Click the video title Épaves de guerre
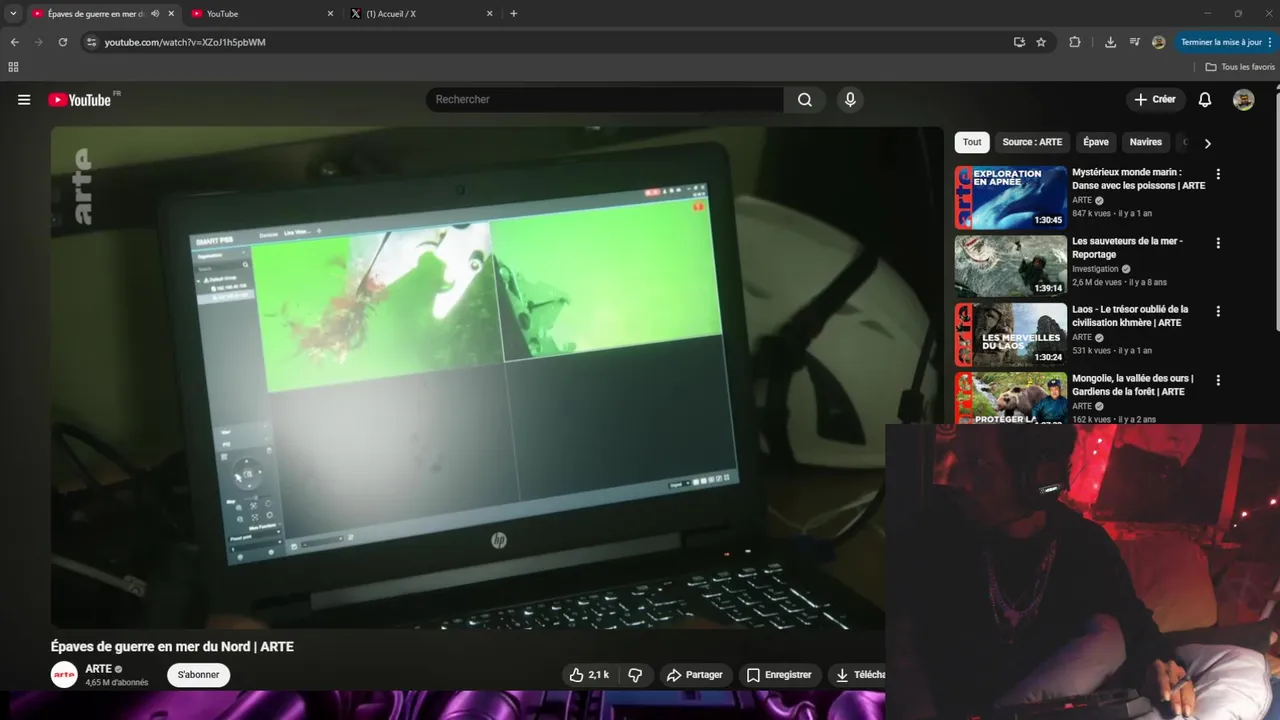This screenshot has width=1280, height=720. (172, 647)
